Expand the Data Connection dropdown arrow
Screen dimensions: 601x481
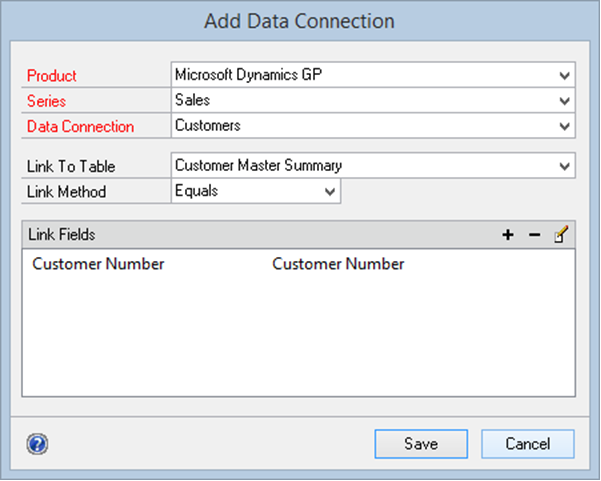(x=564, y=126)
